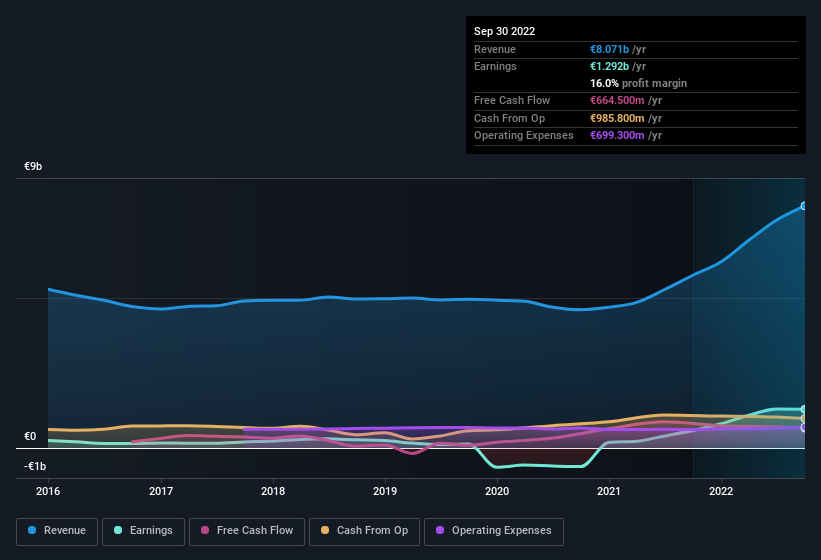
Task: Click the 2016 x-axis label
Action: pos(48,491)
